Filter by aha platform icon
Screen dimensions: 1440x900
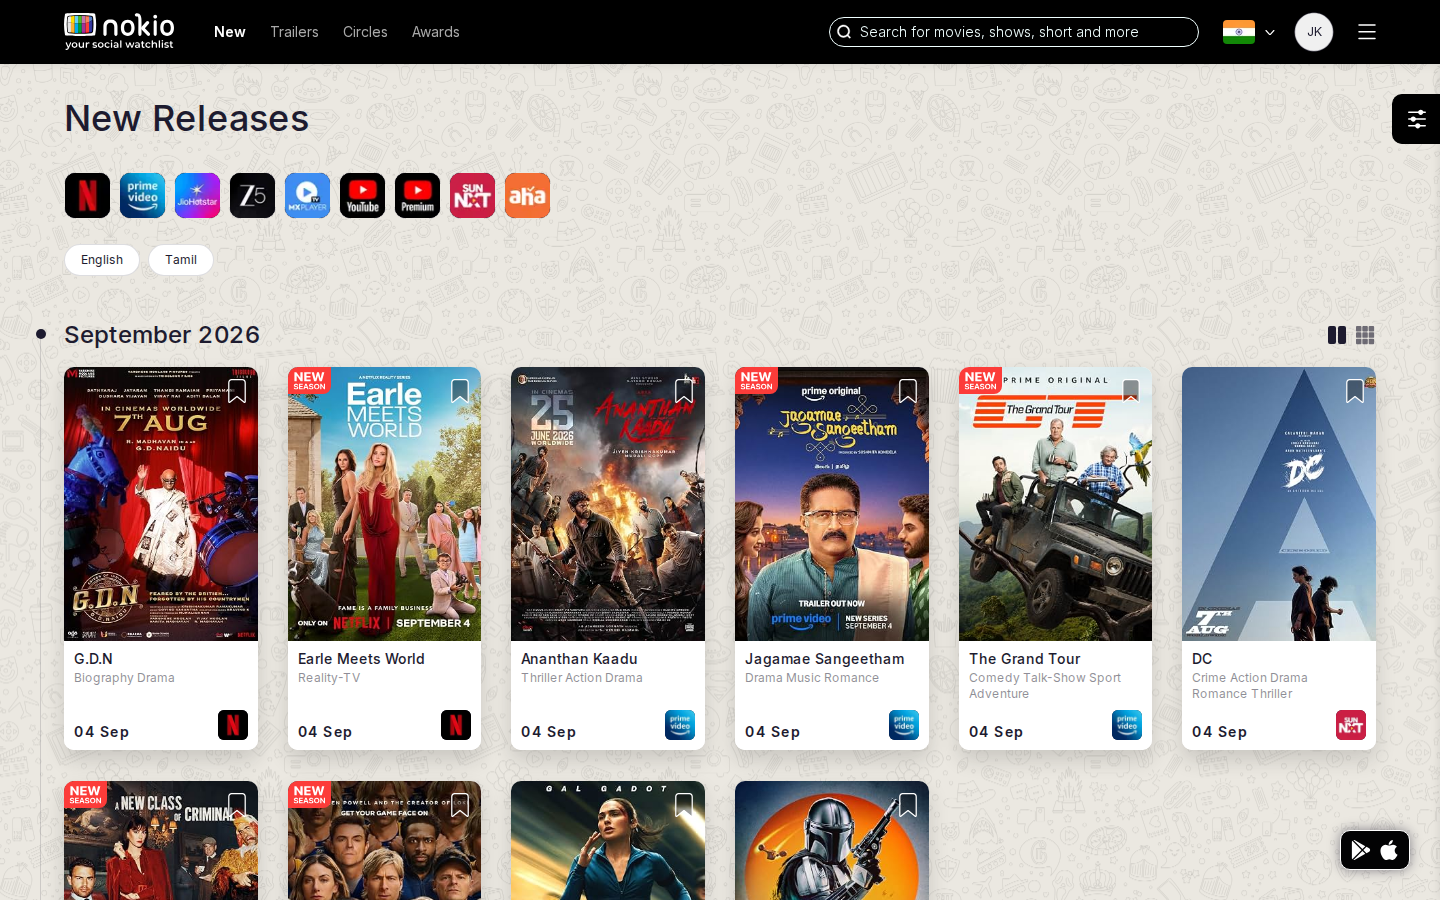pyautogui.click(x=527, y=195)
